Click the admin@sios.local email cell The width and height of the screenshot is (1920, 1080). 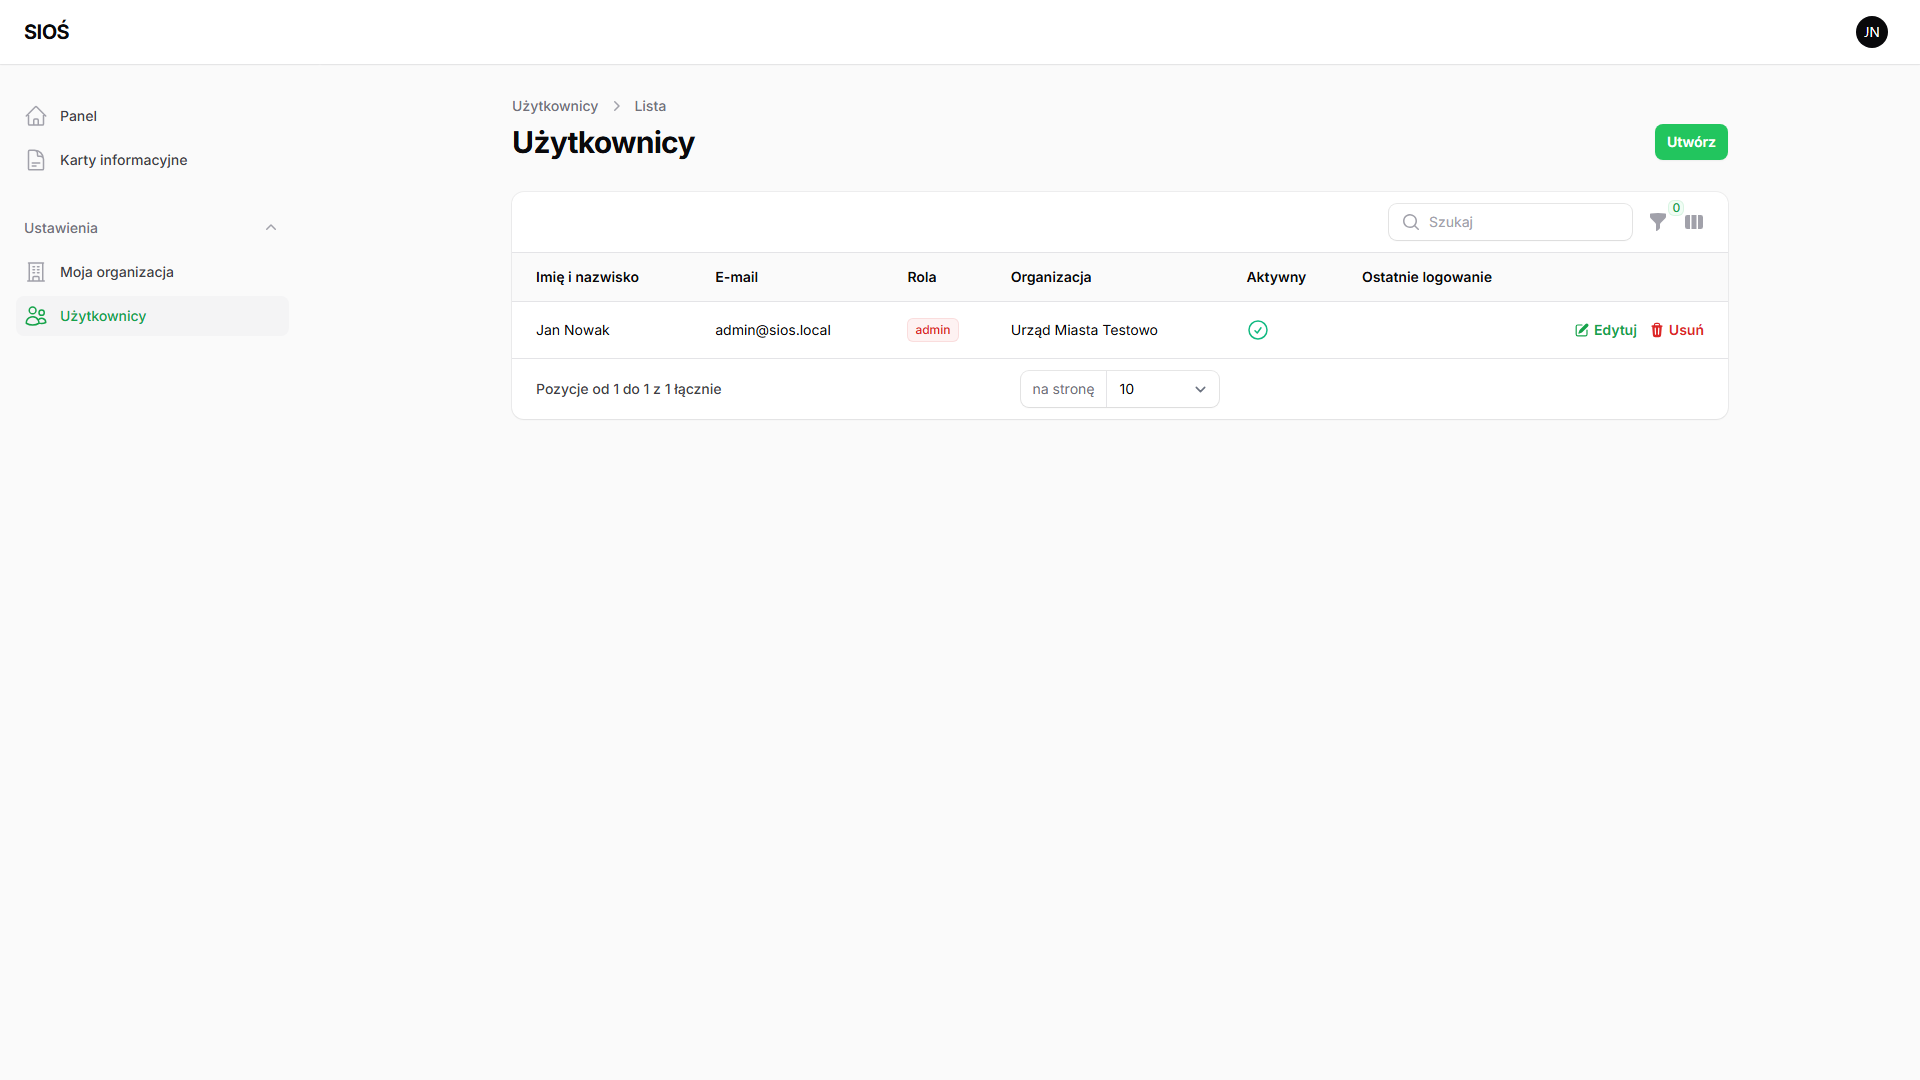coord(773,330)
